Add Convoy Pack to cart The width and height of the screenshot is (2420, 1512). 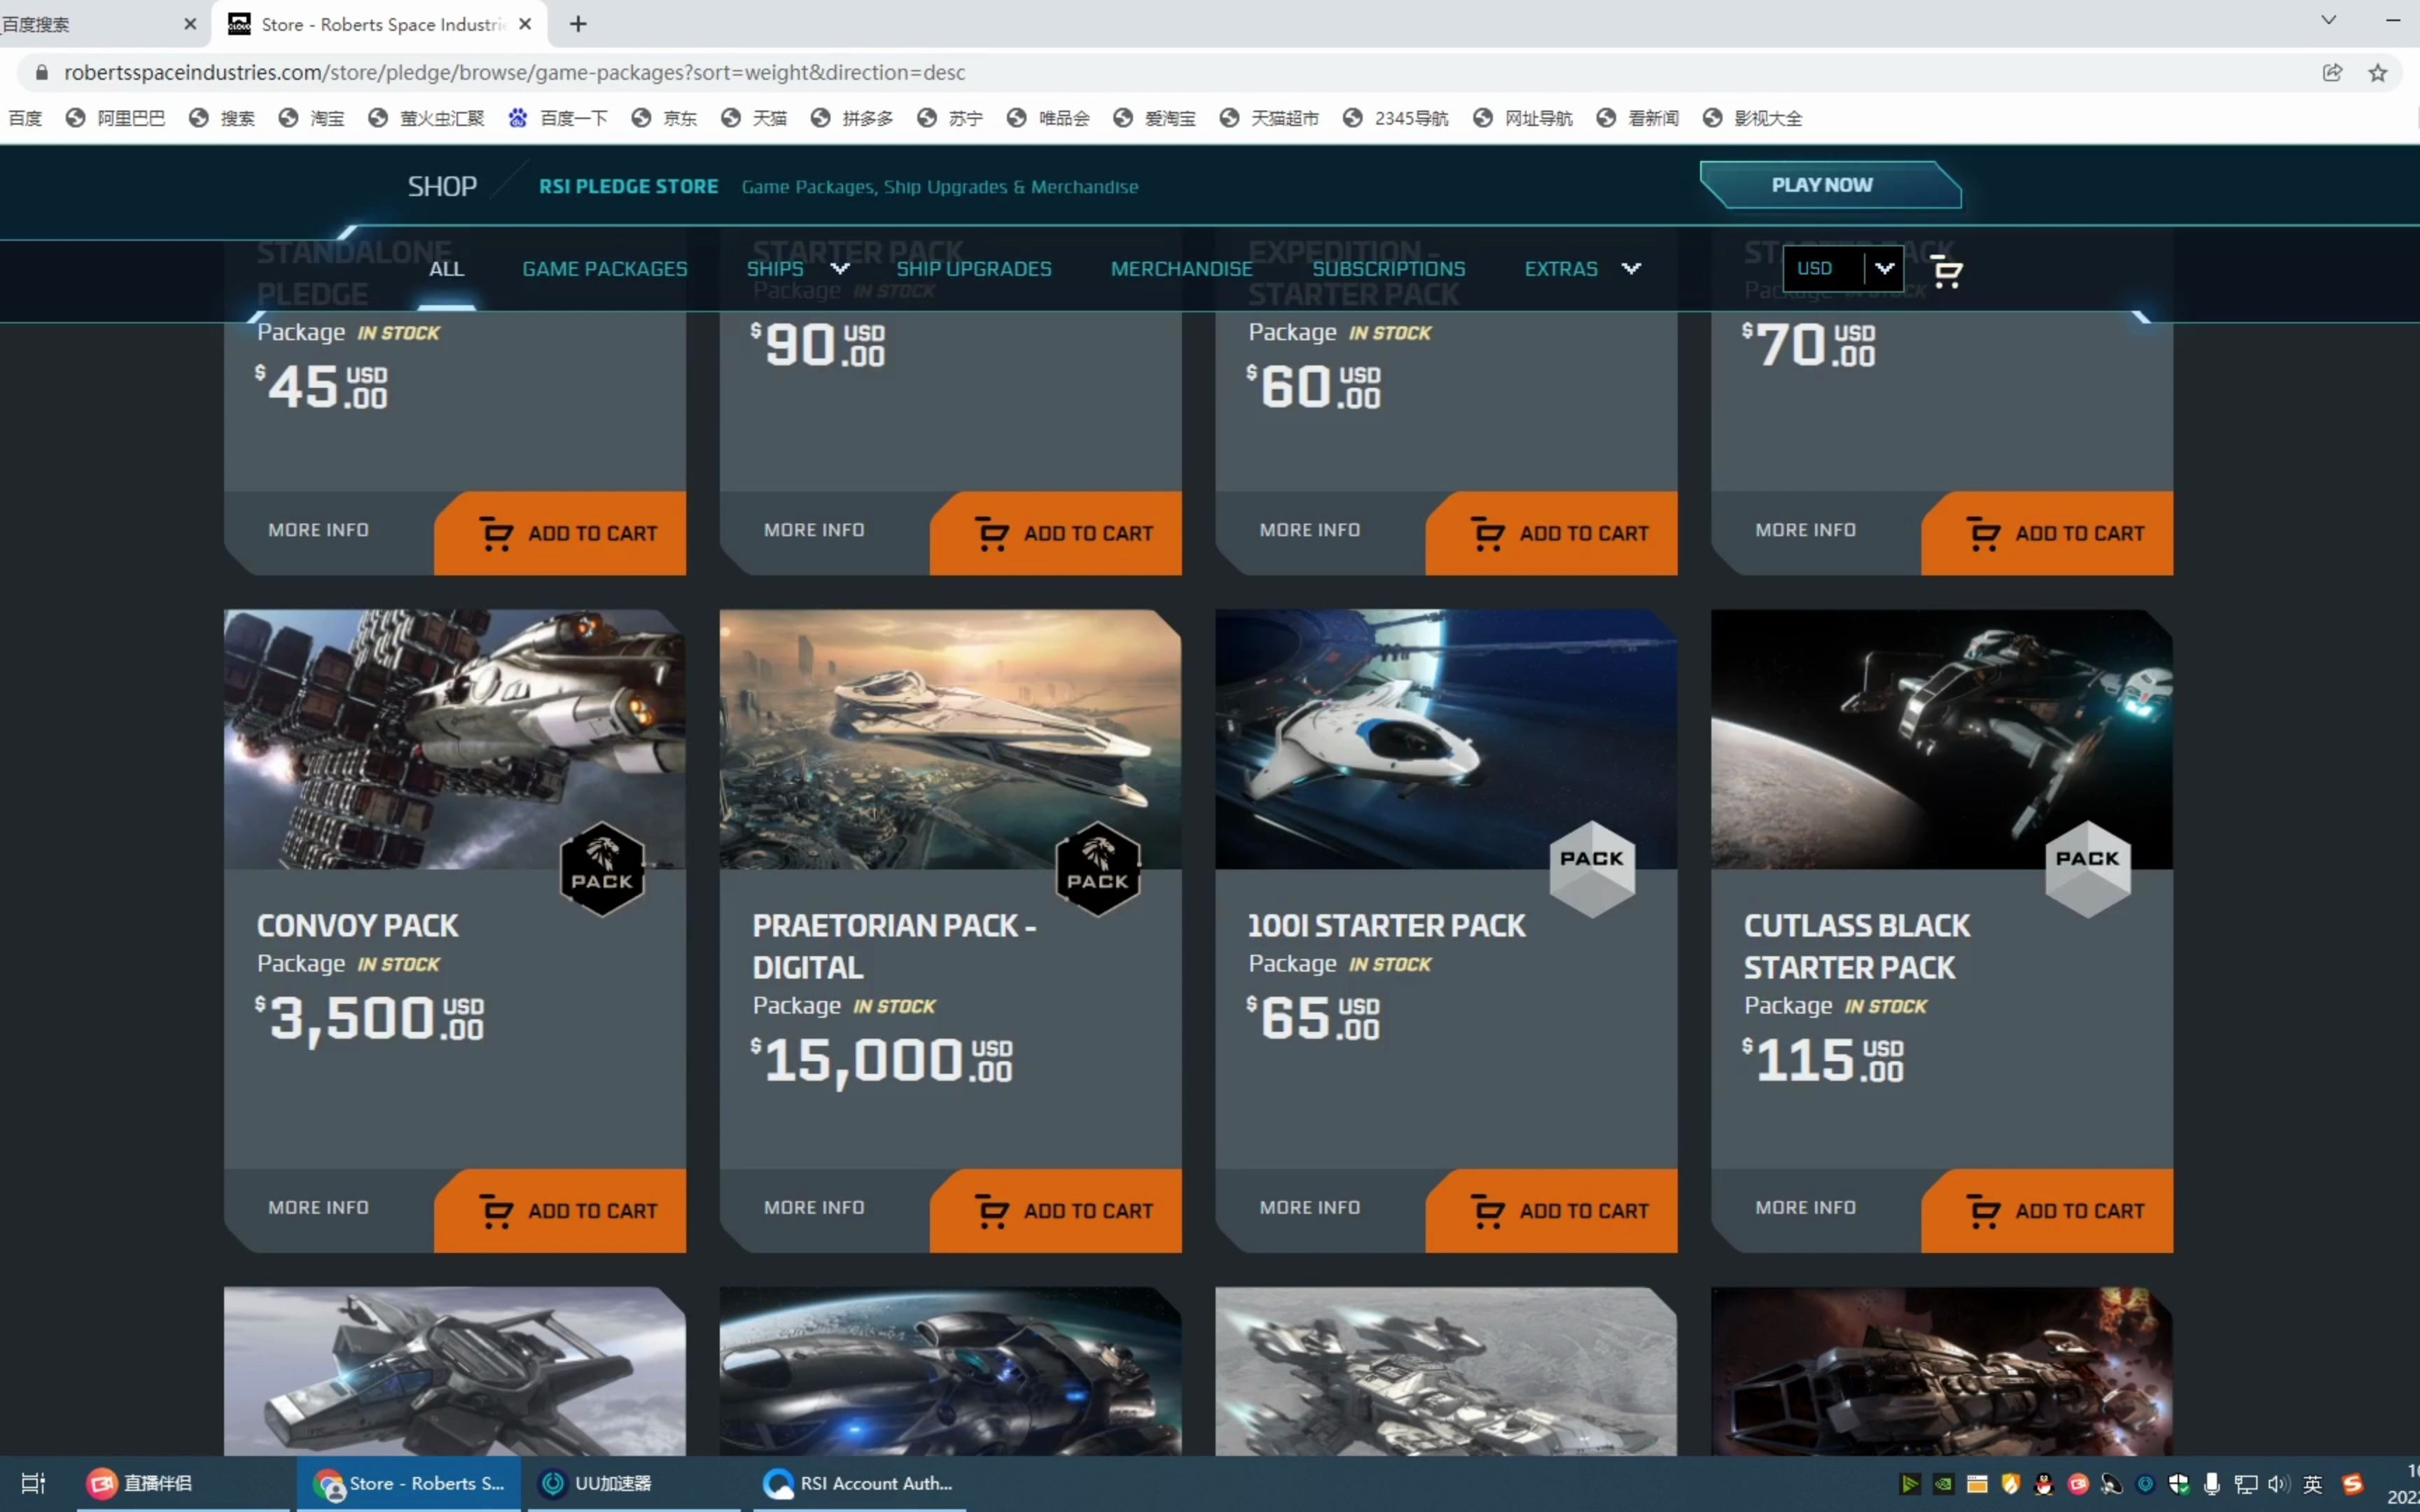pyautogui.click(x=560, y=1210)
